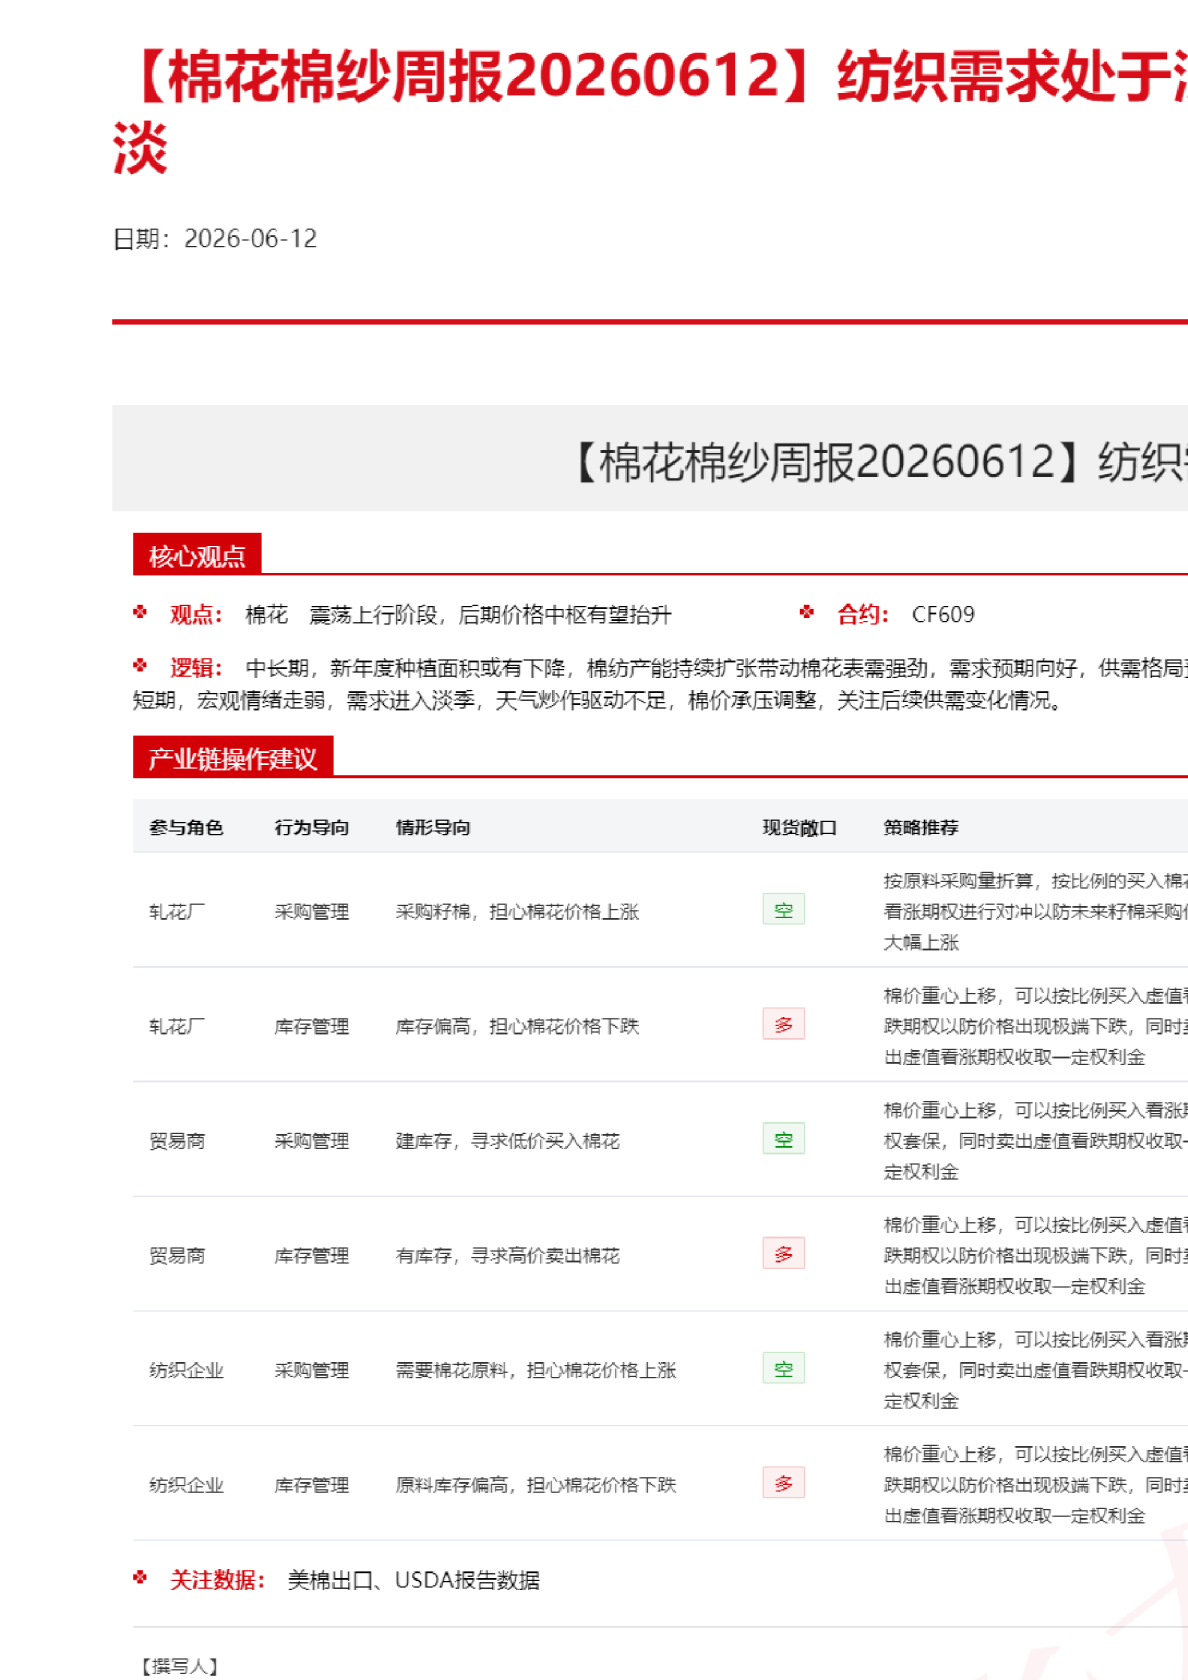The image size is (1188, 1680).
Task: Select the 核心观点 section tab
Action: tap(197, 555)
